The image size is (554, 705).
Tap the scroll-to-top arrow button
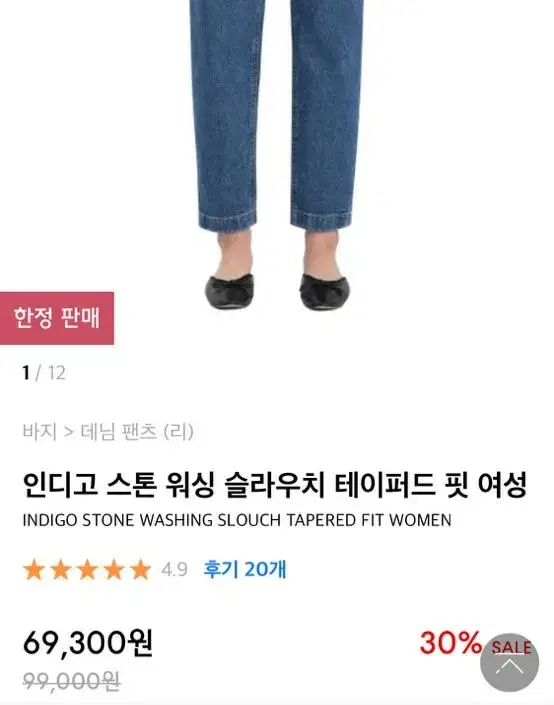pos(509,663)
